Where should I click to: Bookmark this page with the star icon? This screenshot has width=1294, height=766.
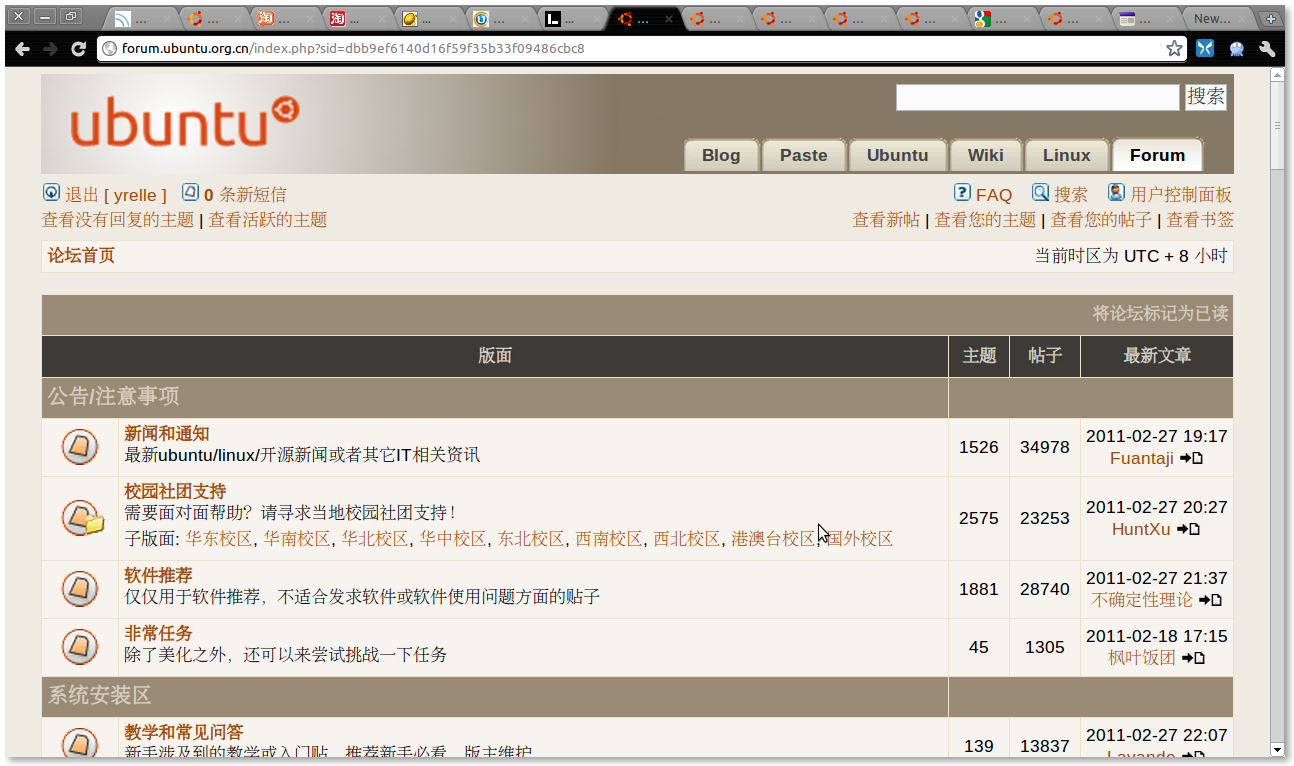point(1174,48)
